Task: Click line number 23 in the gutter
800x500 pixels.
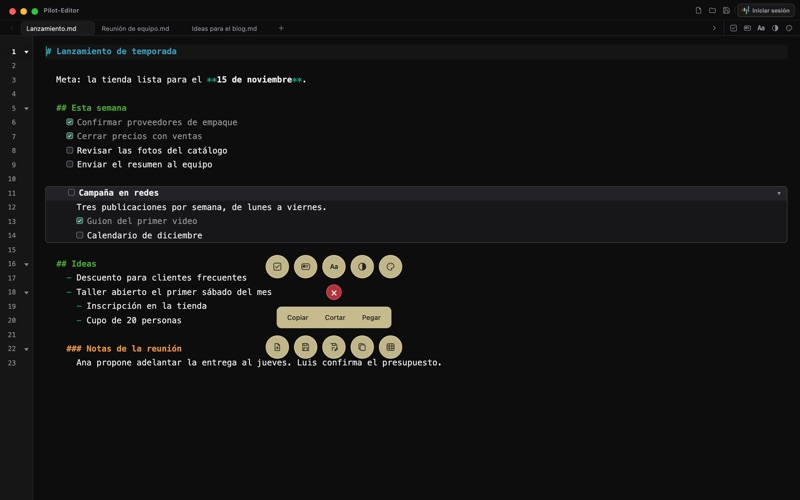Action: [12, 363]
